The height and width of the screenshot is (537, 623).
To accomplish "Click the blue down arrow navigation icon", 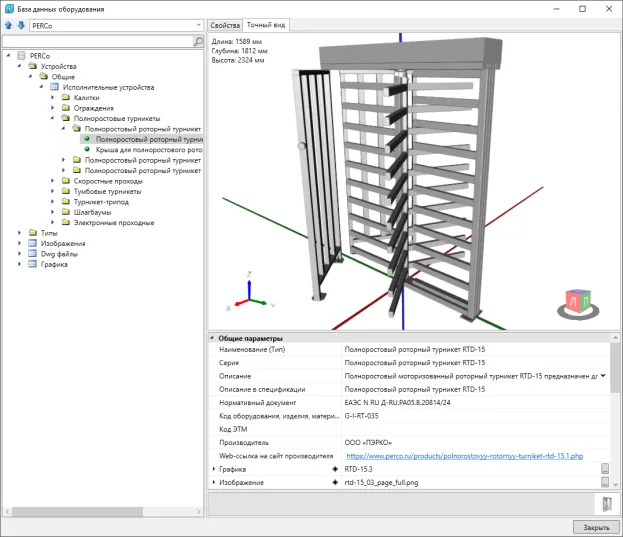I will pyautogui.click(x=21, y=25).
